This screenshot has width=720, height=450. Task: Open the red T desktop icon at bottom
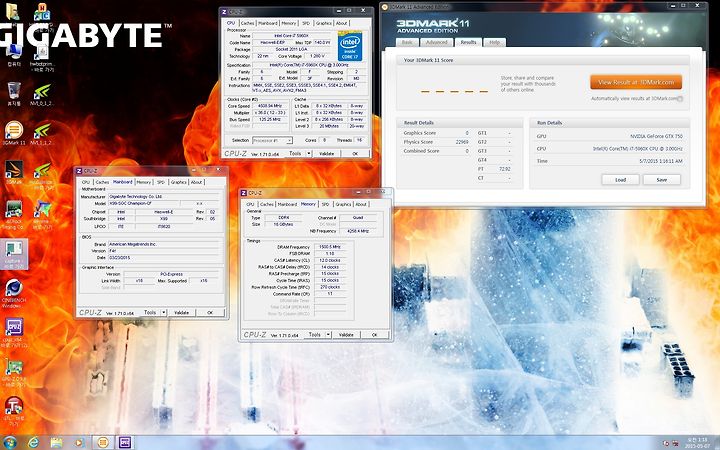(x=14, y=410)
